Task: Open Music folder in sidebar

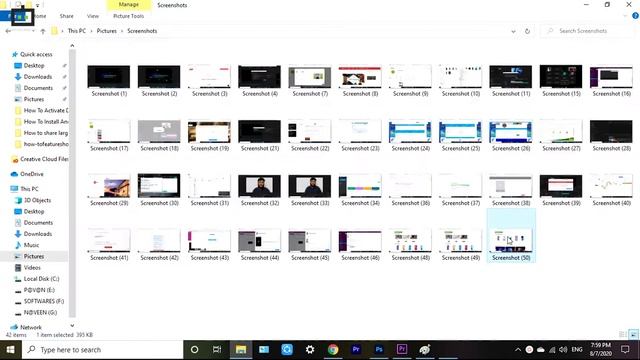Action: [x=31, y=245]
